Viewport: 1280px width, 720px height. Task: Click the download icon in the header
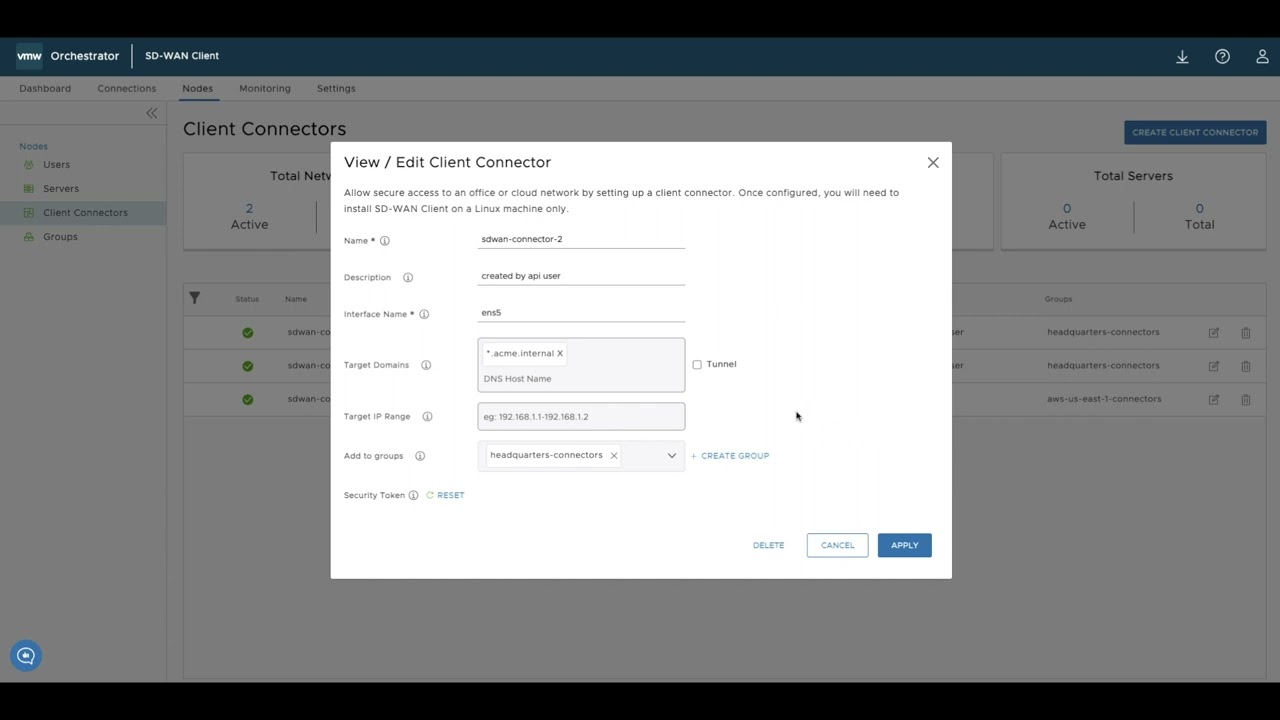tap(1182, 57)
